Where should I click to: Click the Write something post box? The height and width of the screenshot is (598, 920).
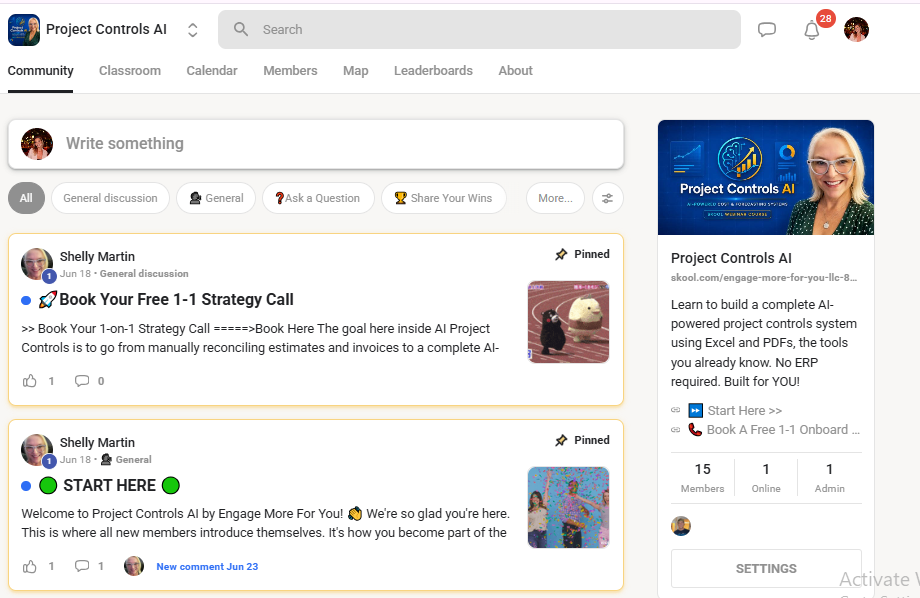316,144
